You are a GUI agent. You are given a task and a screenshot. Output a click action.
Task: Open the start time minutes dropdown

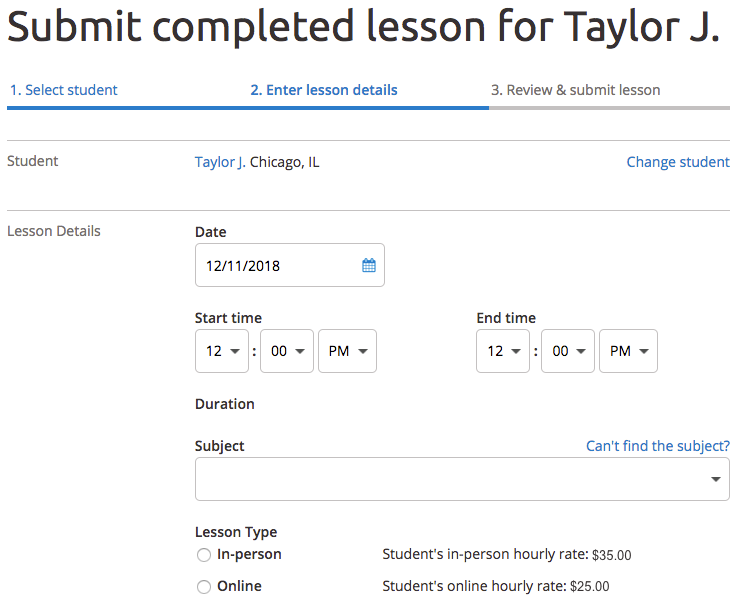286,352
